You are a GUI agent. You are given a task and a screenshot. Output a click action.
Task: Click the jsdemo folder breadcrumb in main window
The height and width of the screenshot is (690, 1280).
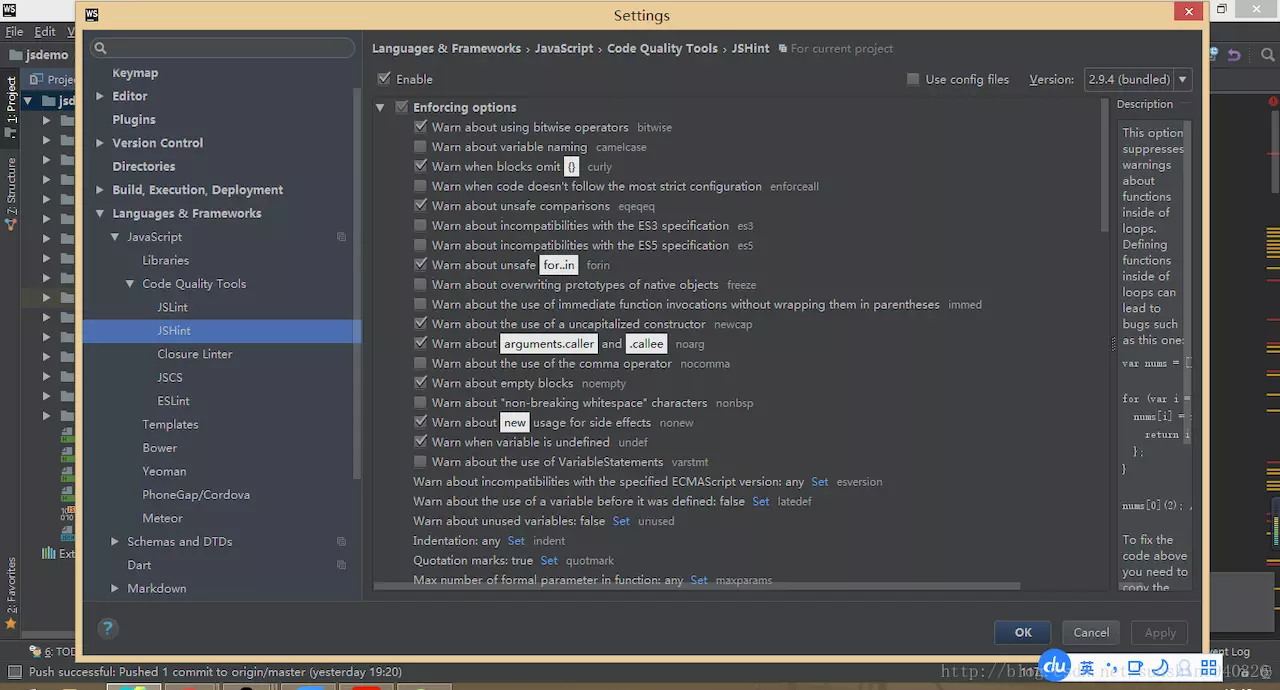tap(40, 55)
